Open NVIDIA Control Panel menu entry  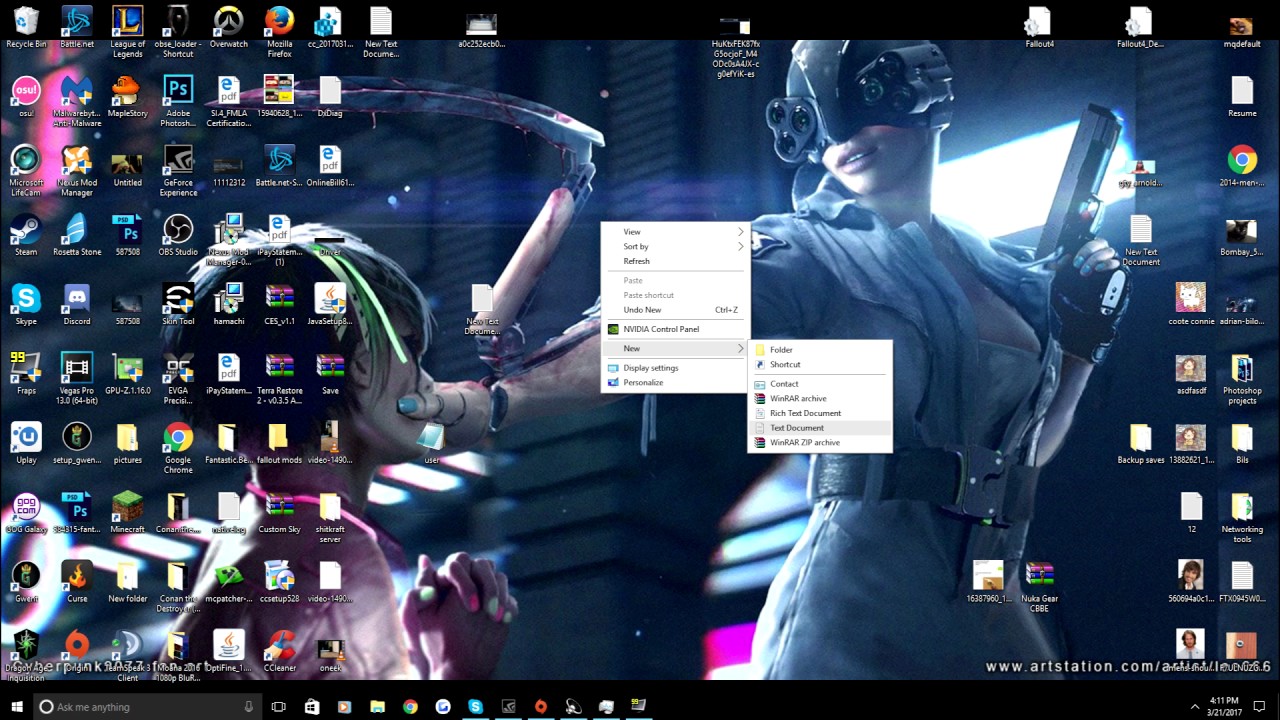(x=675, y=329)
